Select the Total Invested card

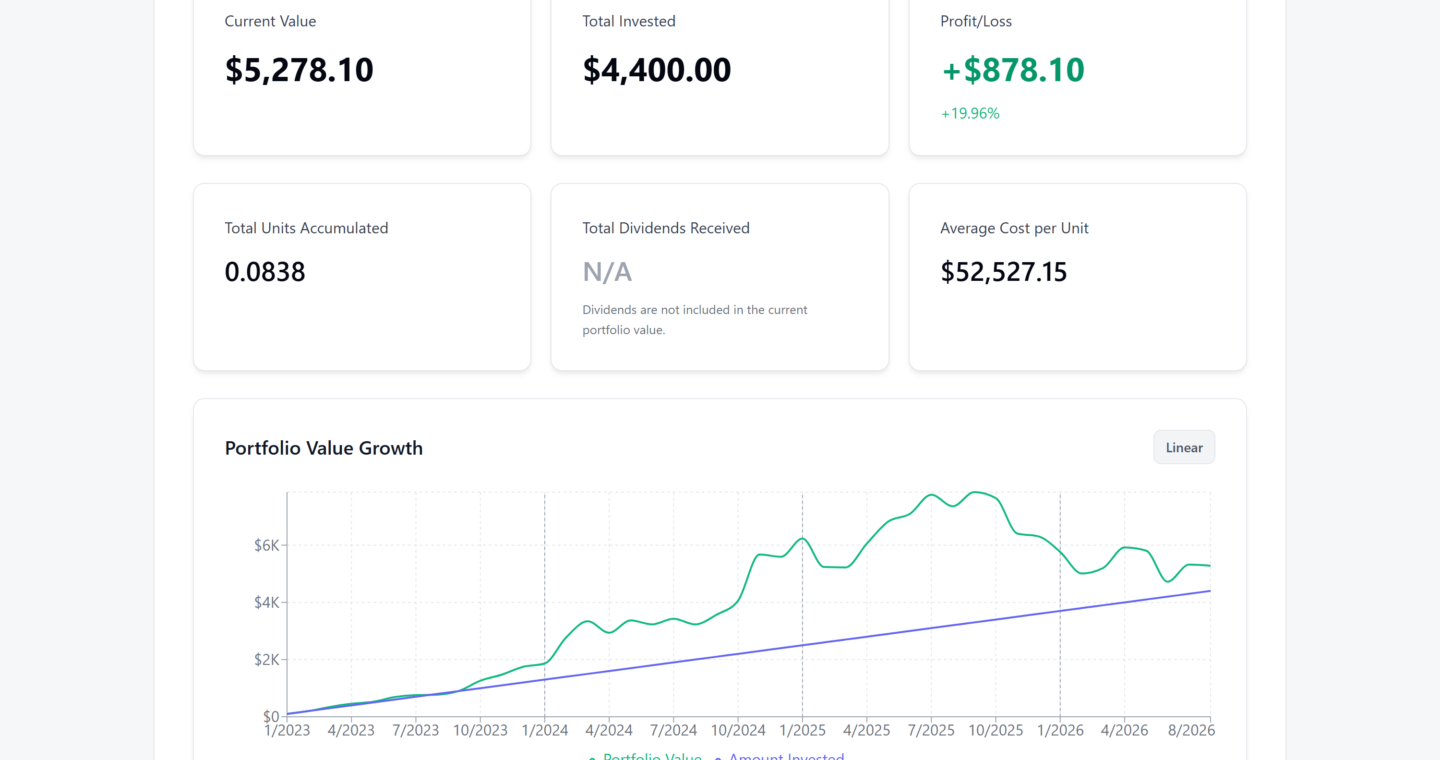[x=720, y=72]
